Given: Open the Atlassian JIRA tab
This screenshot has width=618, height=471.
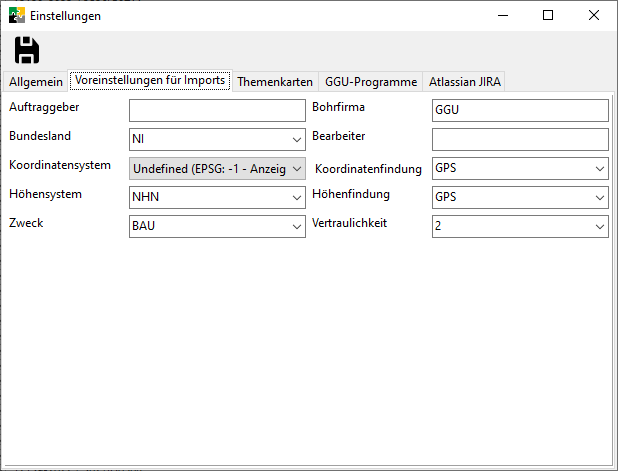Looking at the screenshot, I should click(465, 82).
